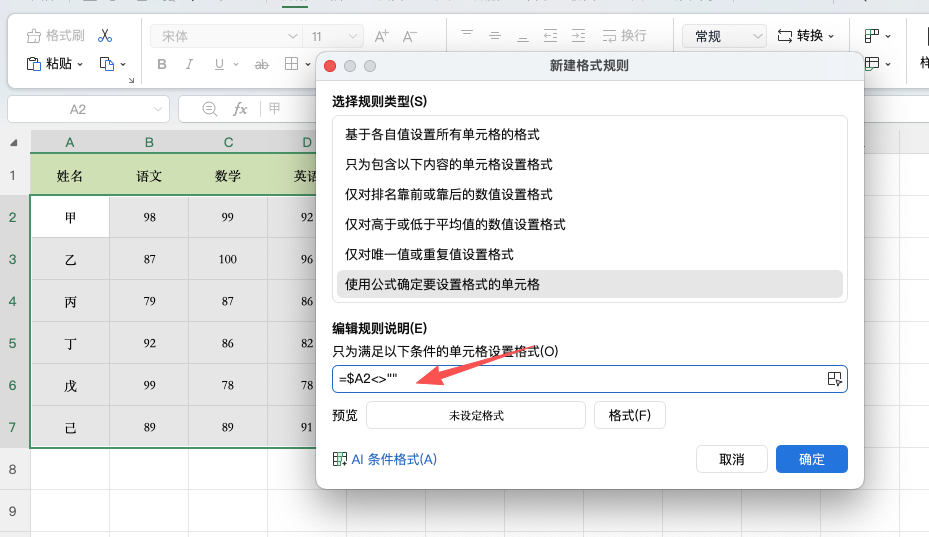Toggle Underline formatting

click(219, 64)
